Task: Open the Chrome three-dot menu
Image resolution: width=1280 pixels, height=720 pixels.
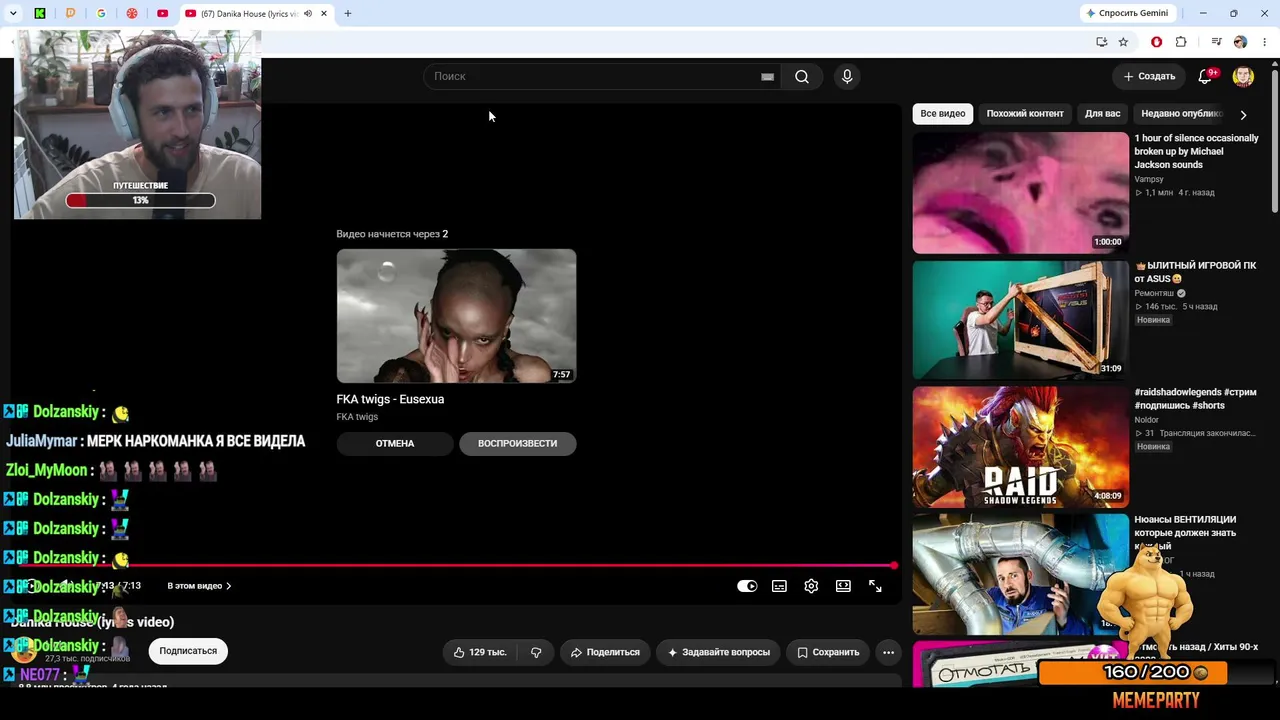Action: (x=1264, y=42)
